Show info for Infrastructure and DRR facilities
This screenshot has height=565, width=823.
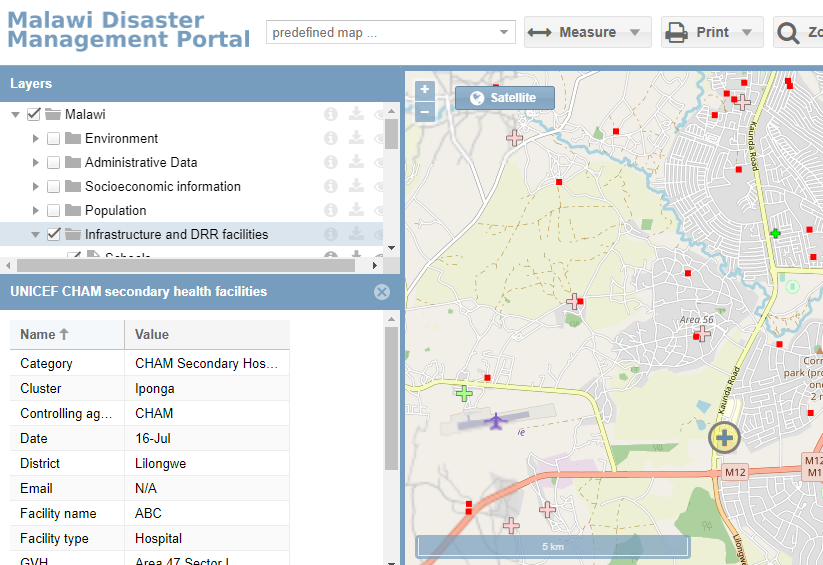click(x=331, y=234)
